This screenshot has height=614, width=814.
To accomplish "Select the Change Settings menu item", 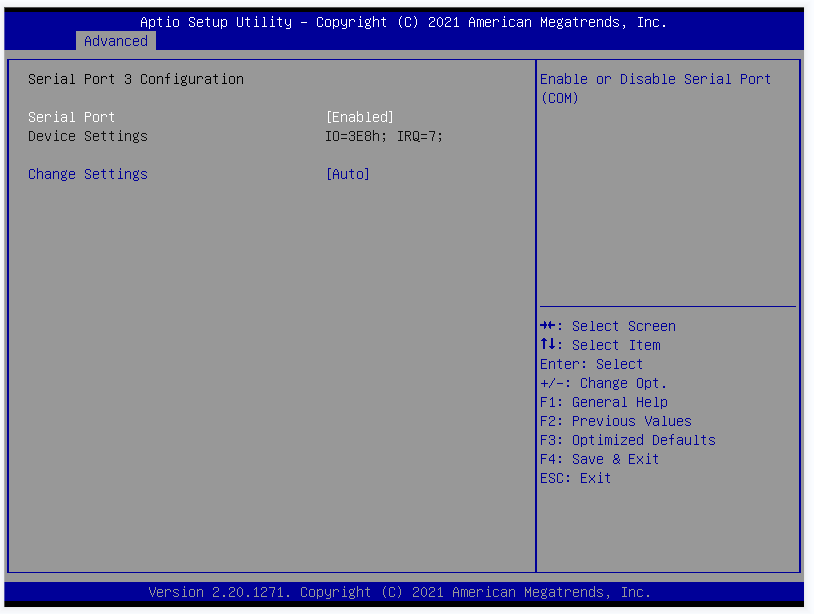I will (88, 174).
